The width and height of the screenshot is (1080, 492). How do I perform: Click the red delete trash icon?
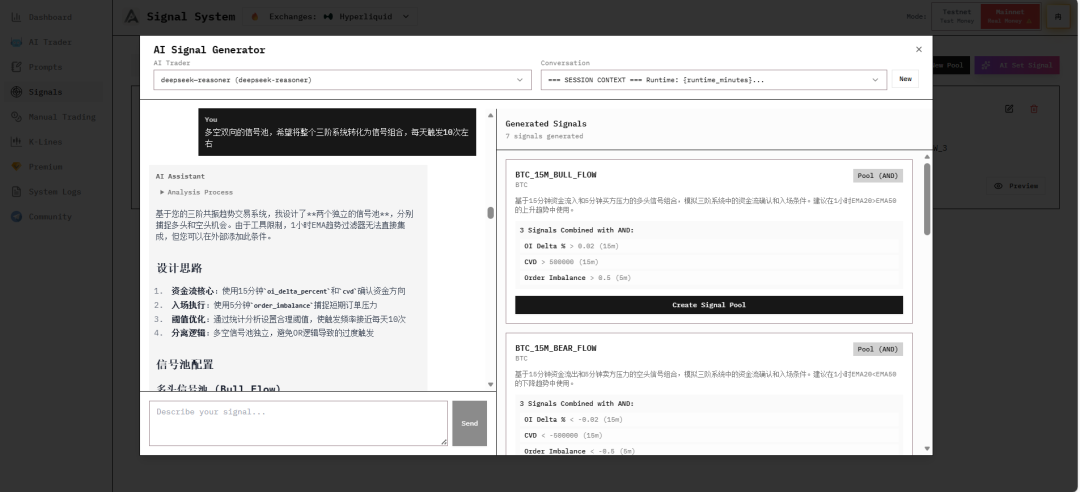pyautogui.click(x=1034, y=109)
